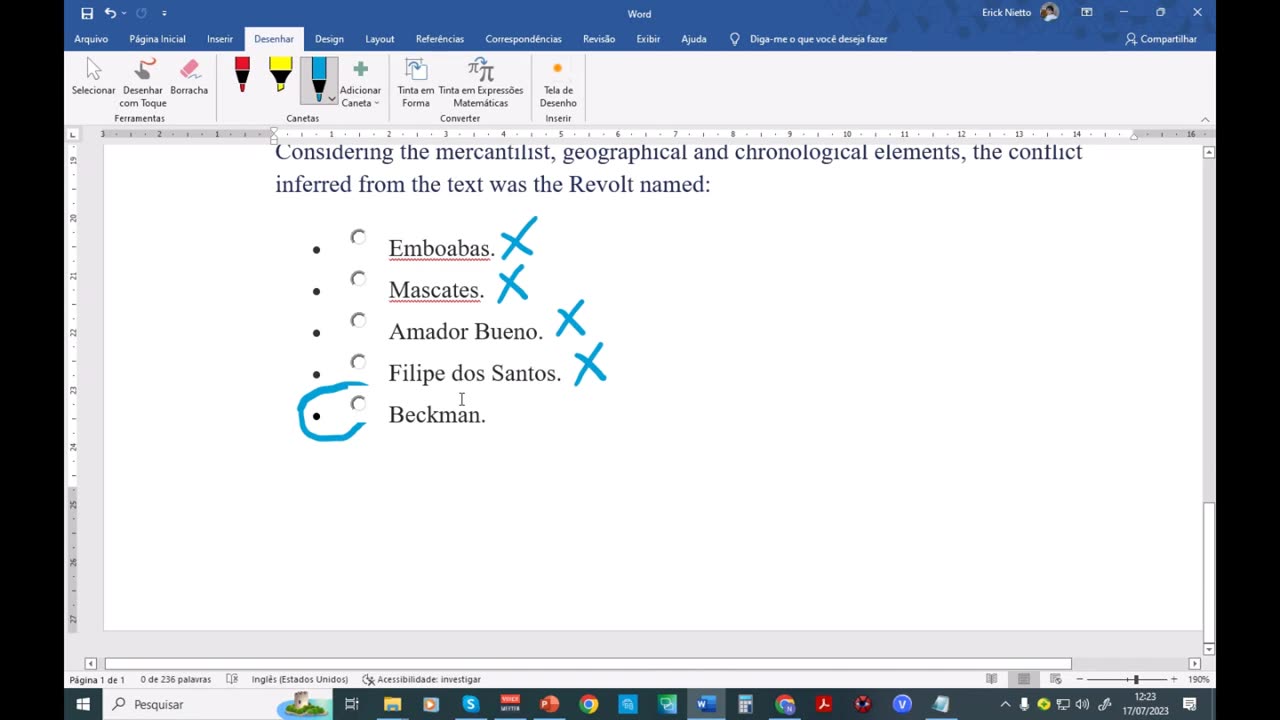Open the Windows Start menu

[83, 704]
